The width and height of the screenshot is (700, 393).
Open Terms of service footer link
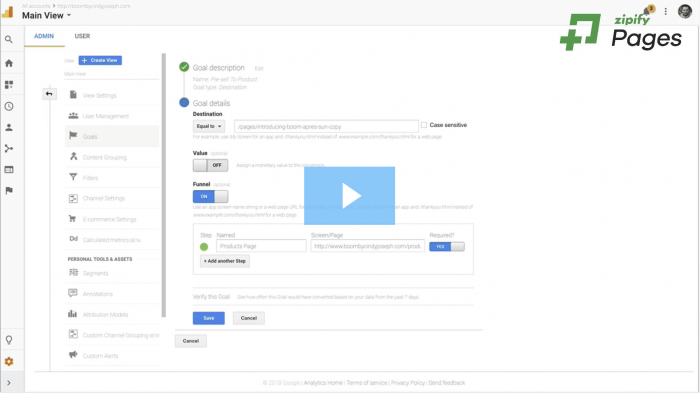point(367,383)
